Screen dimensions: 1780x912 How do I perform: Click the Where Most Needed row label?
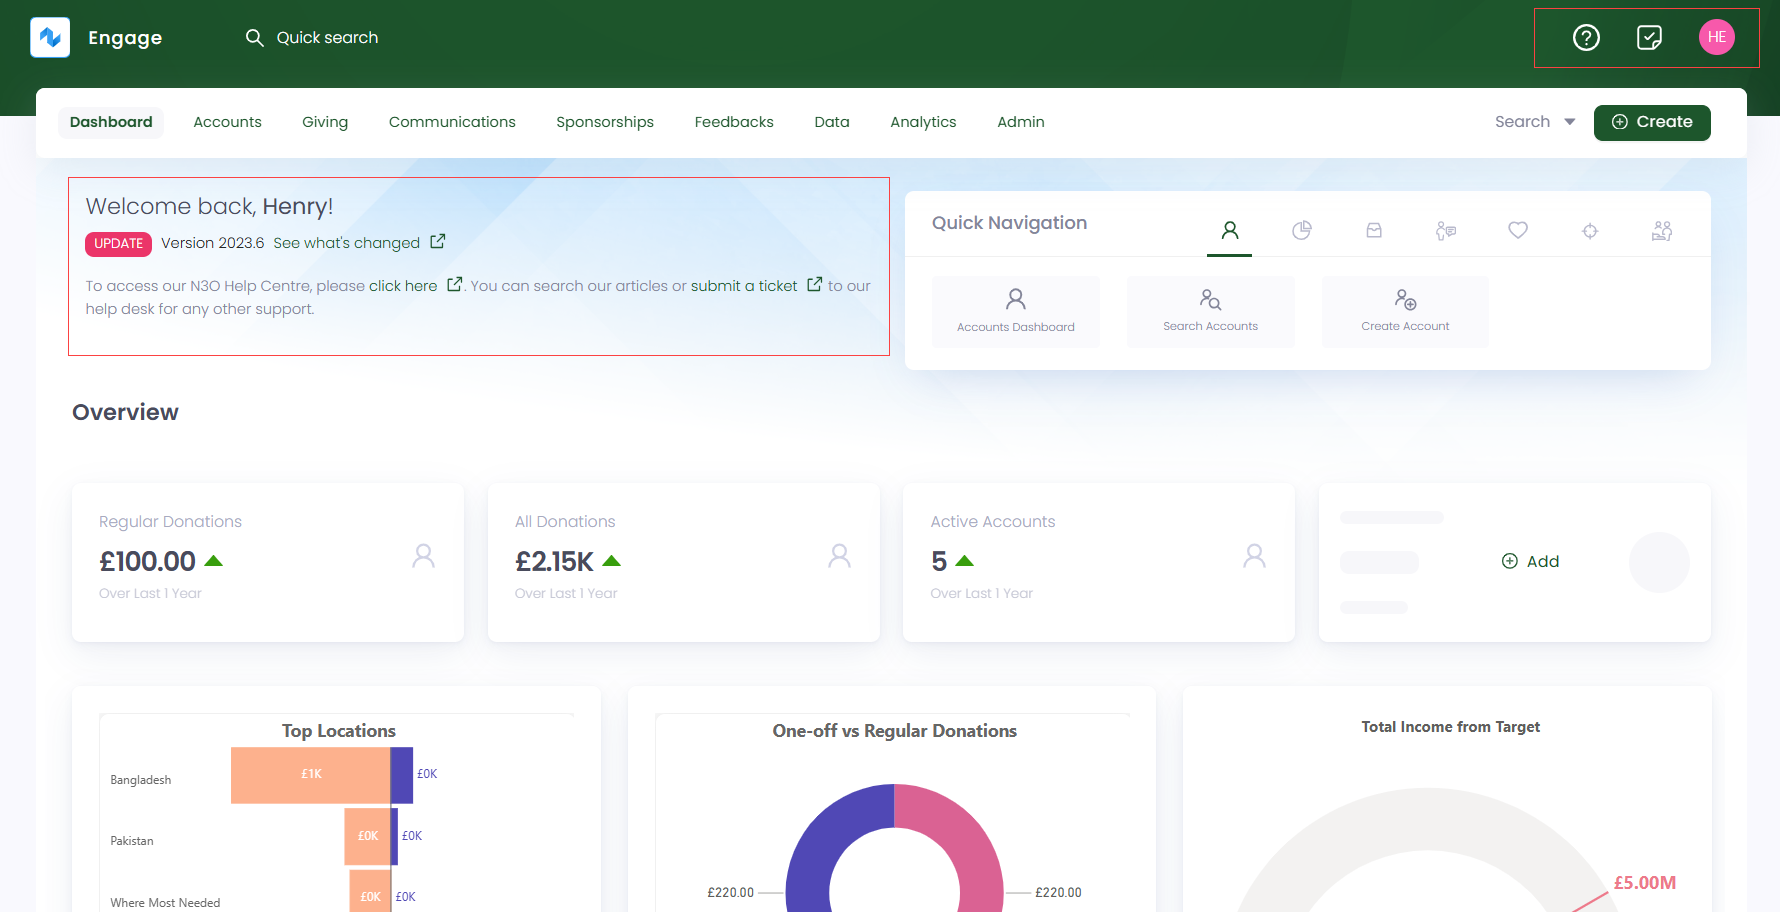pyautogui.click(x=165, y=903)
